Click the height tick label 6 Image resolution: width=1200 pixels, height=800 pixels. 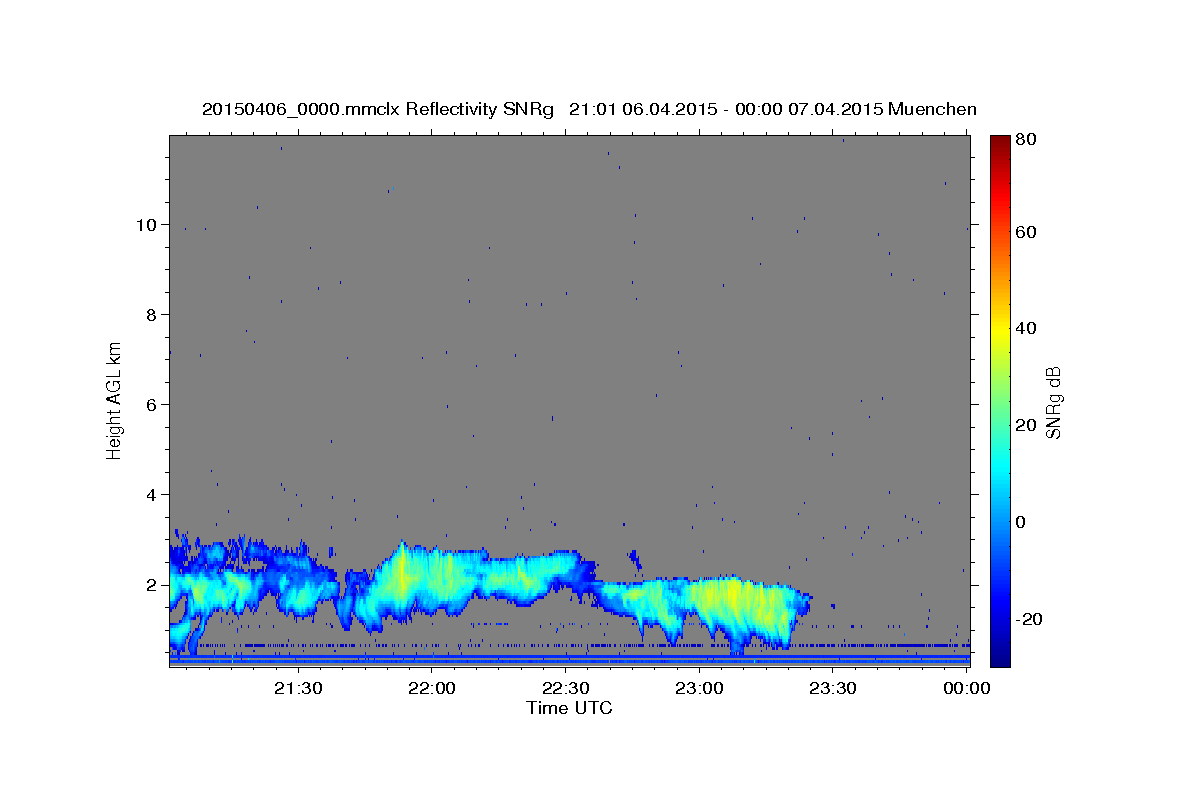152,405
